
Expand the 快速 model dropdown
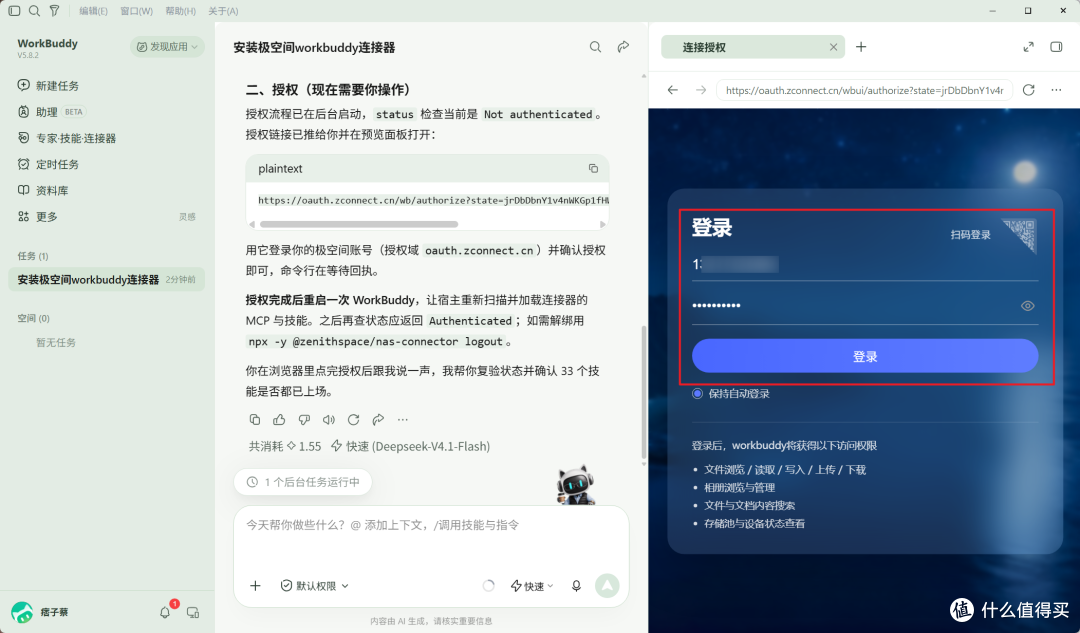(x=532, y=585)
